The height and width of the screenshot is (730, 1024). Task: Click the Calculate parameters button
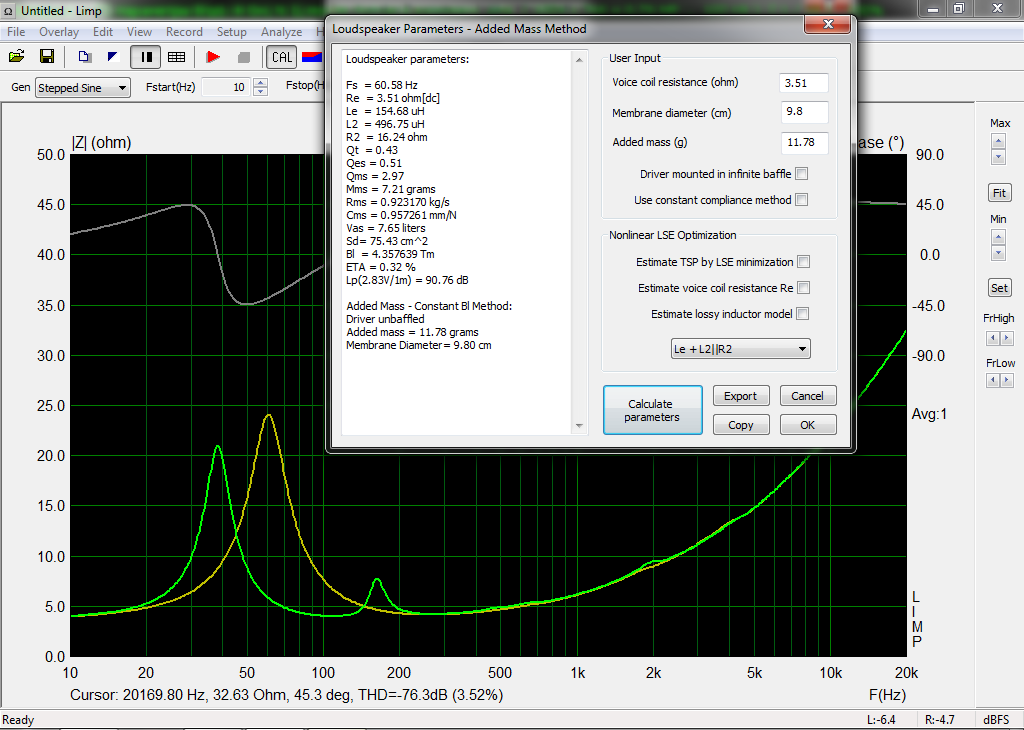coord(652,410)
